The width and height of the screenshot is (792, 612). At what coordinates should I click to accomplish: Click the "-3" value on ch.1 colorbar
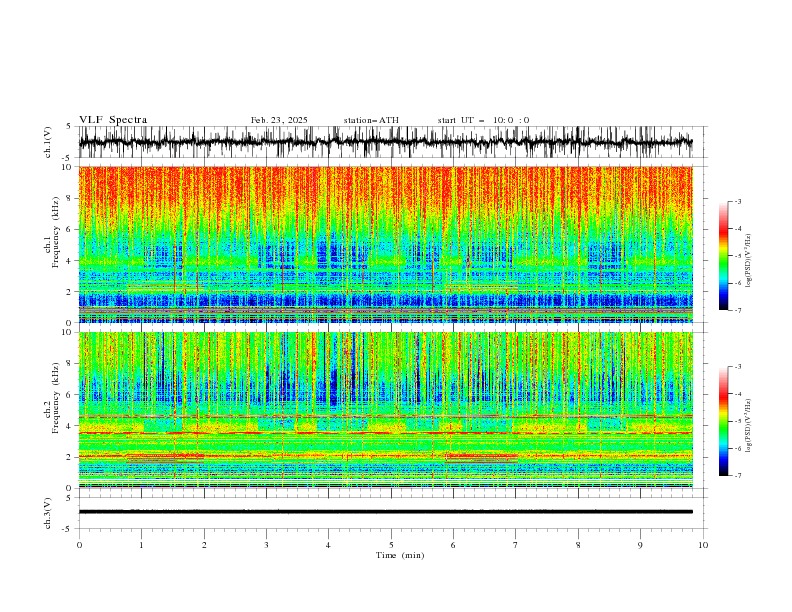pyautogui.click(x=737, y=201)
